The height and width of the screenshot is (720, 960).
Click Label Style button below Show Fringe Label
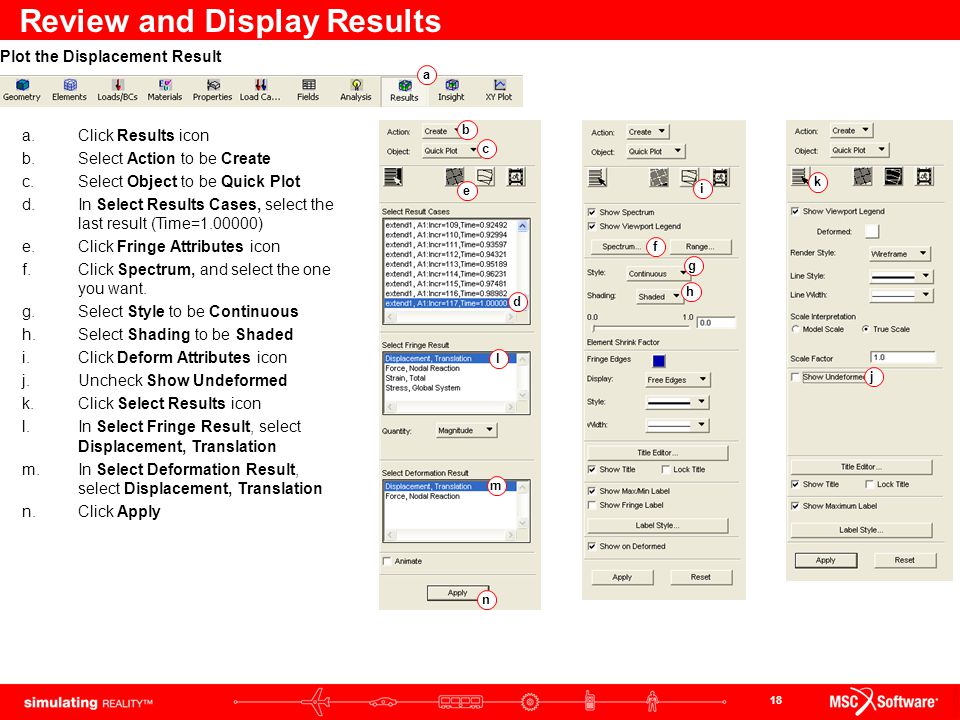(658, 525)
